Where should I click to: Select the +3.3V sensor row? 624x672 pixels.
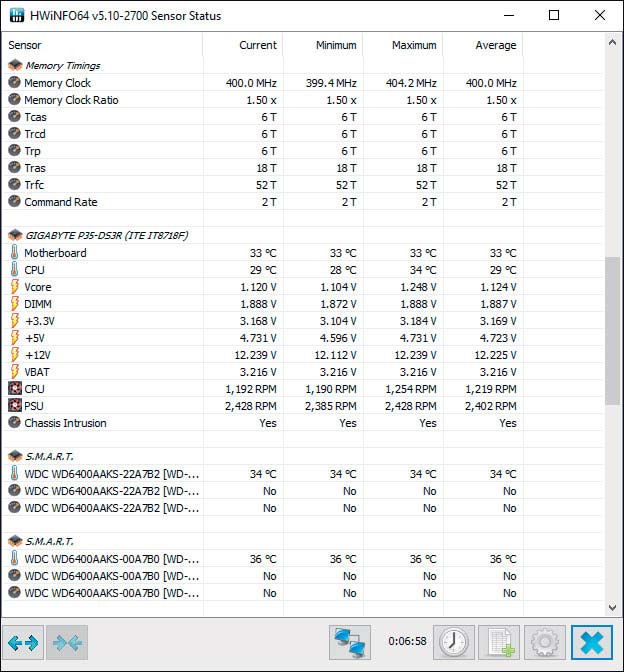pos(303,321)
